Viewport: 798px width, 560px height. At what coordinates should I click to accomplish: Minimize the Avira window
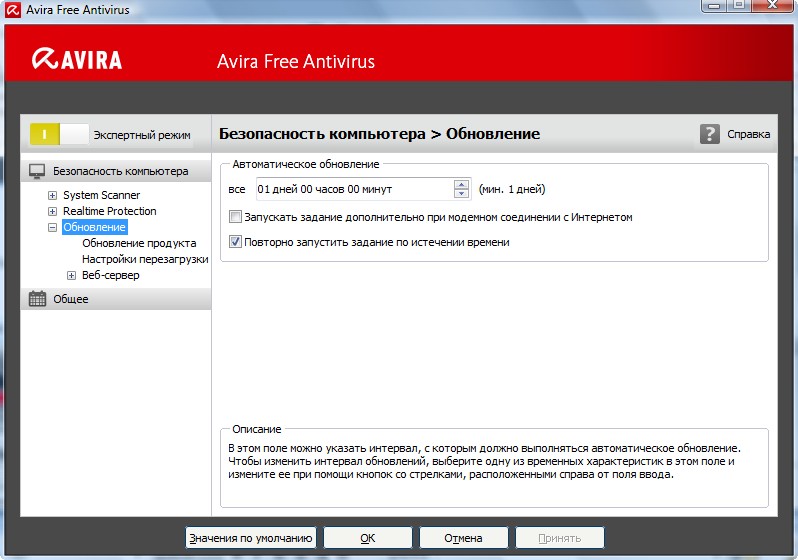click(714, 5)
